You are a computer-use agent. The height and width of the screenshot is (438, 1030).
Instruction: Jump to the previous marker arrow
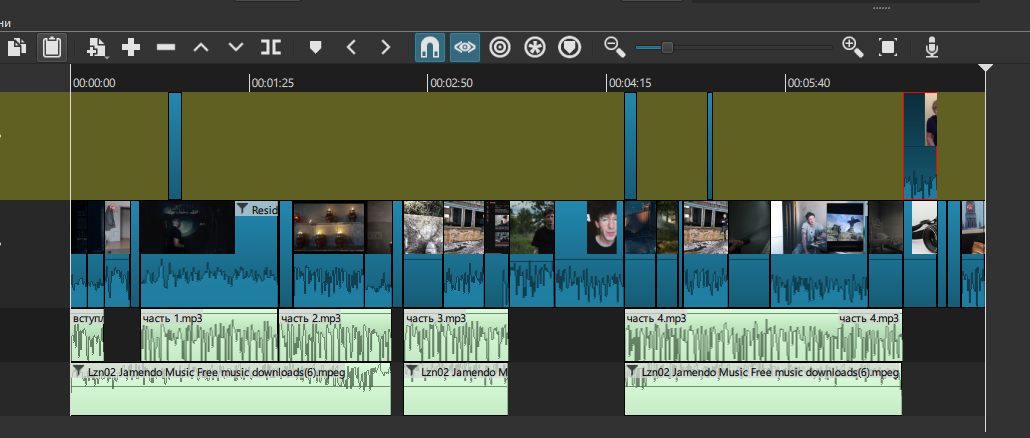[351, 47]
